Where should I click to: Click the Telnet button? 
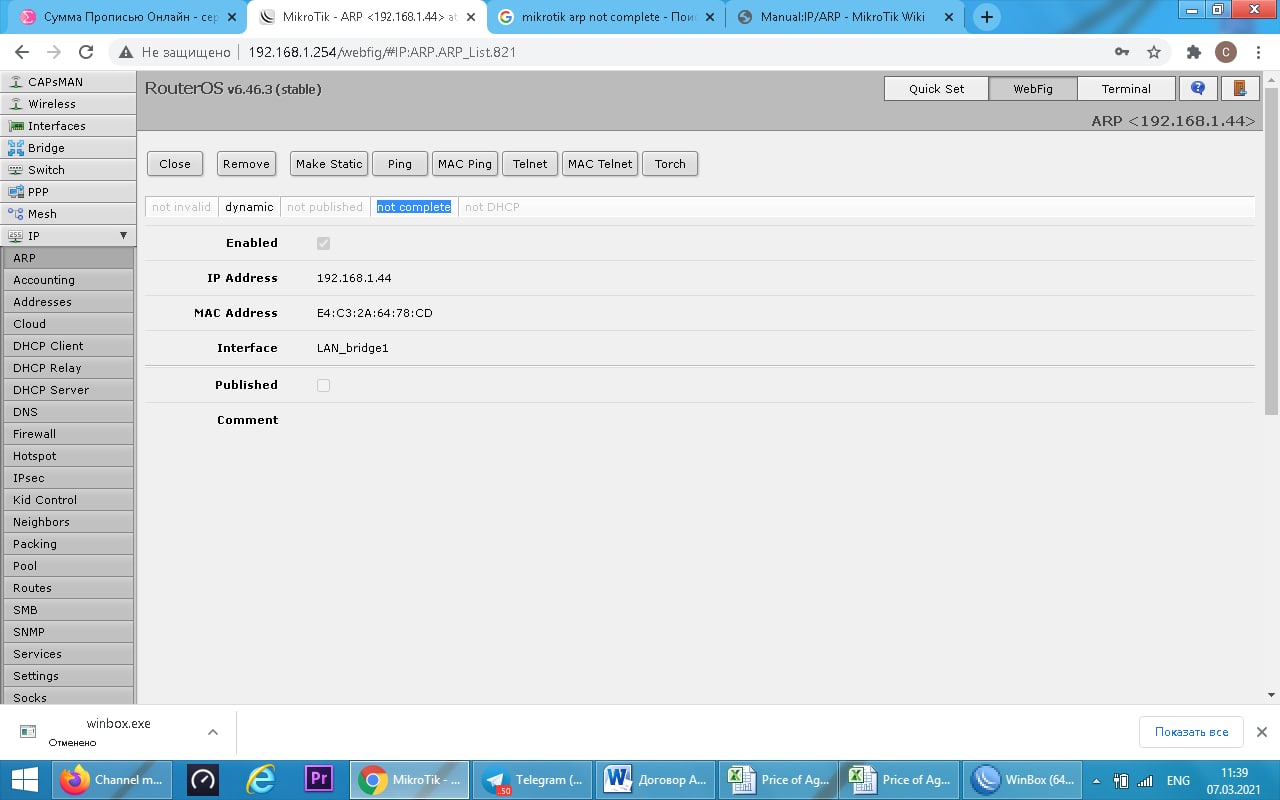[x=530, y=164]
